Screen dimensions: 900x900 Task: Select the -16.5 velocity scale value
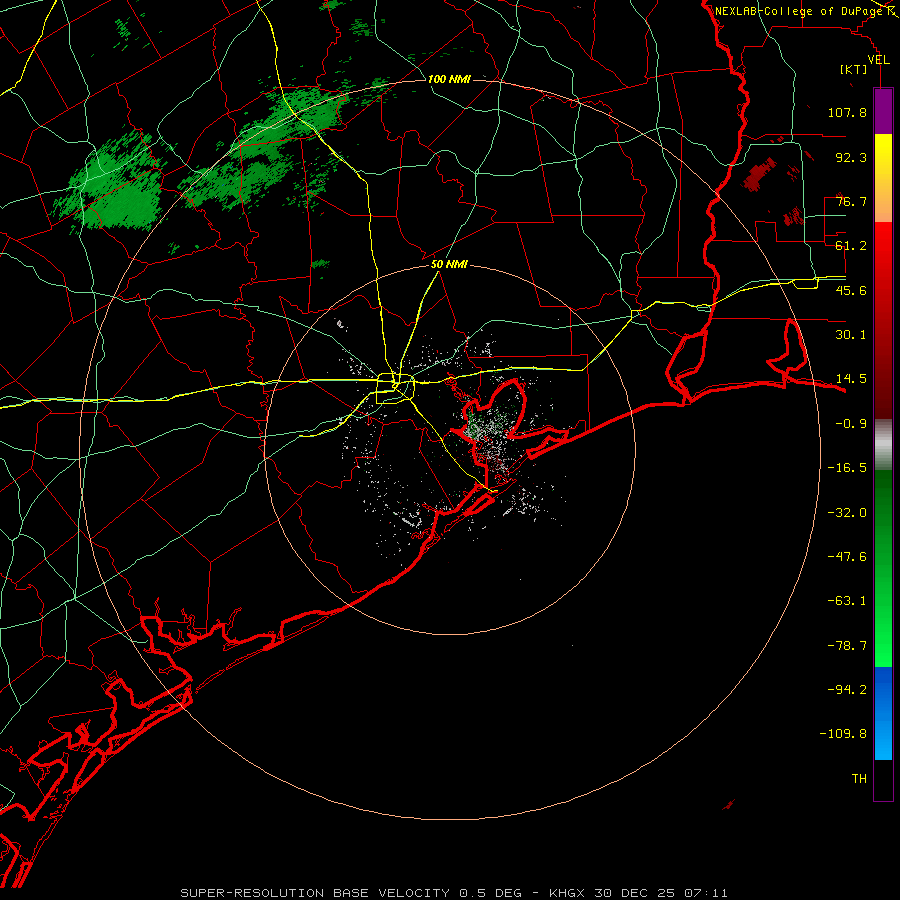[x=847, y=468]
